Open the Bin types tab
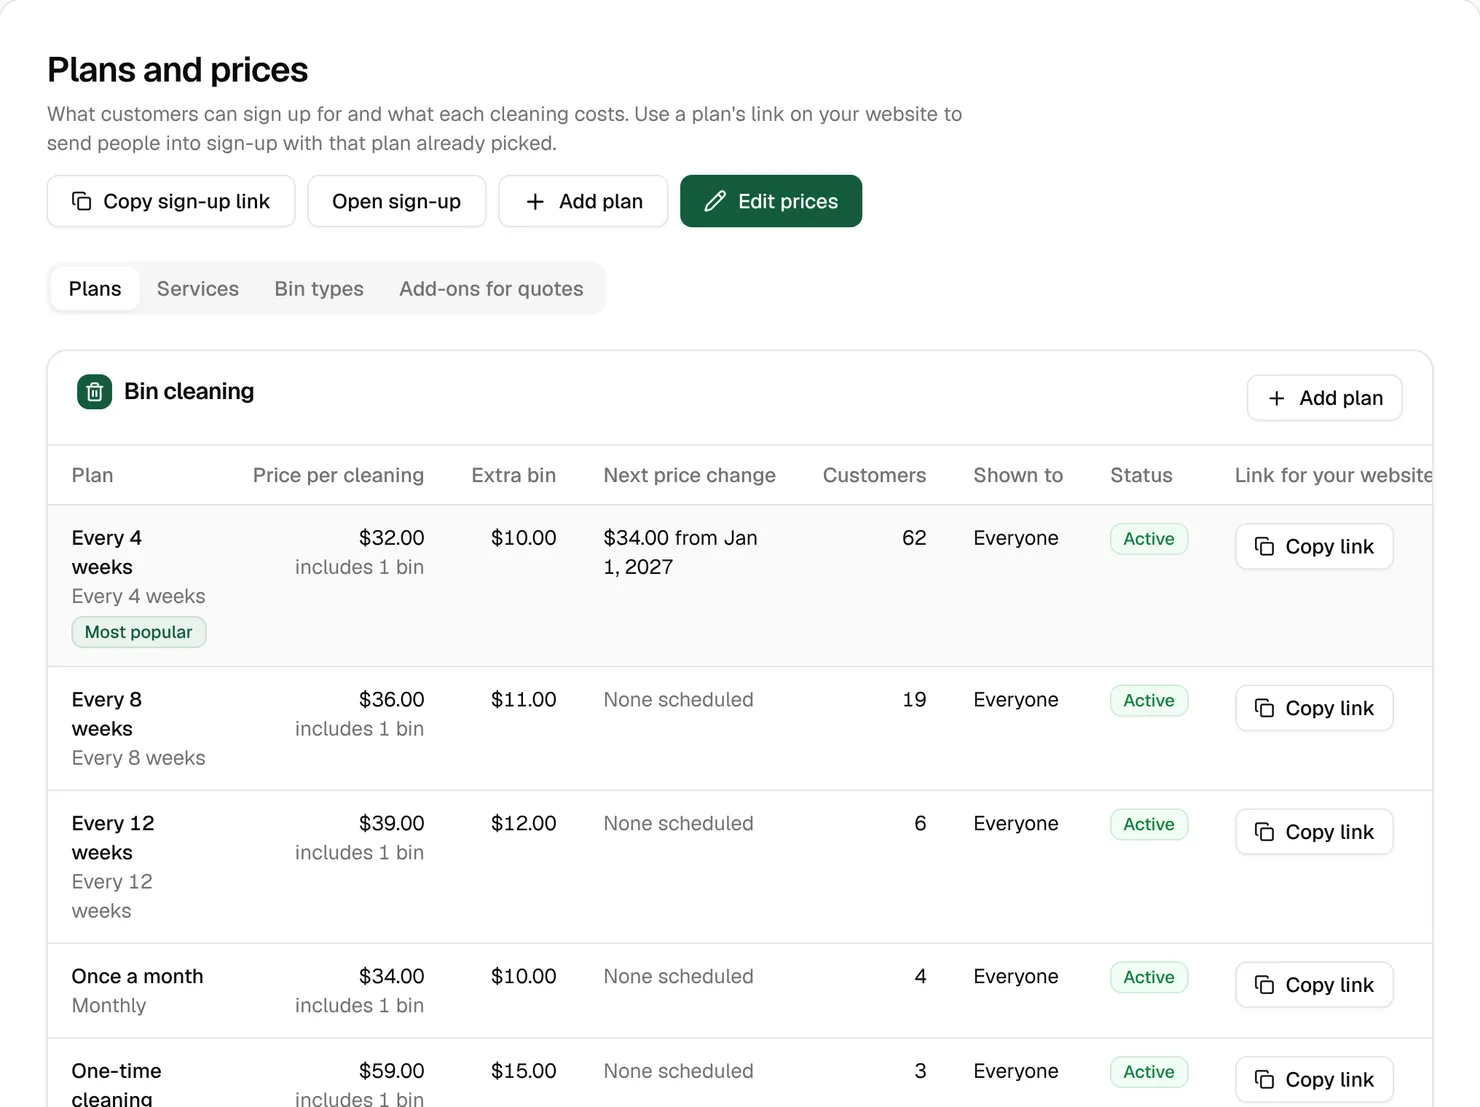The image size is (1480, 1107). (x=319, y=289)
